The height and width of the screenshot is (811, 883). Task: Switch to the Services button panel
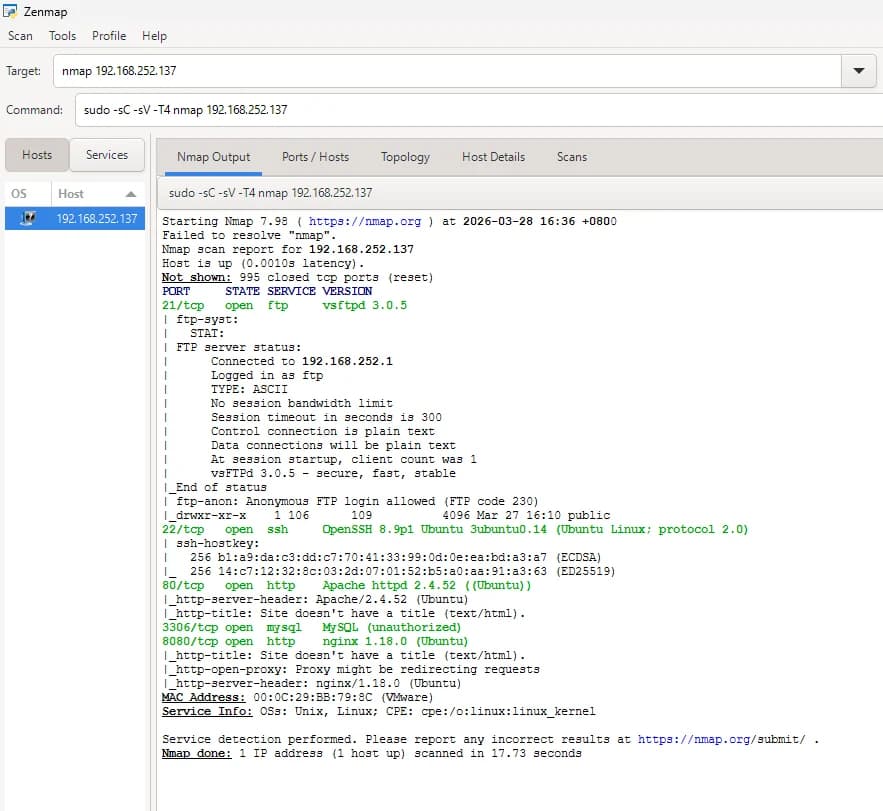(107, 155)
